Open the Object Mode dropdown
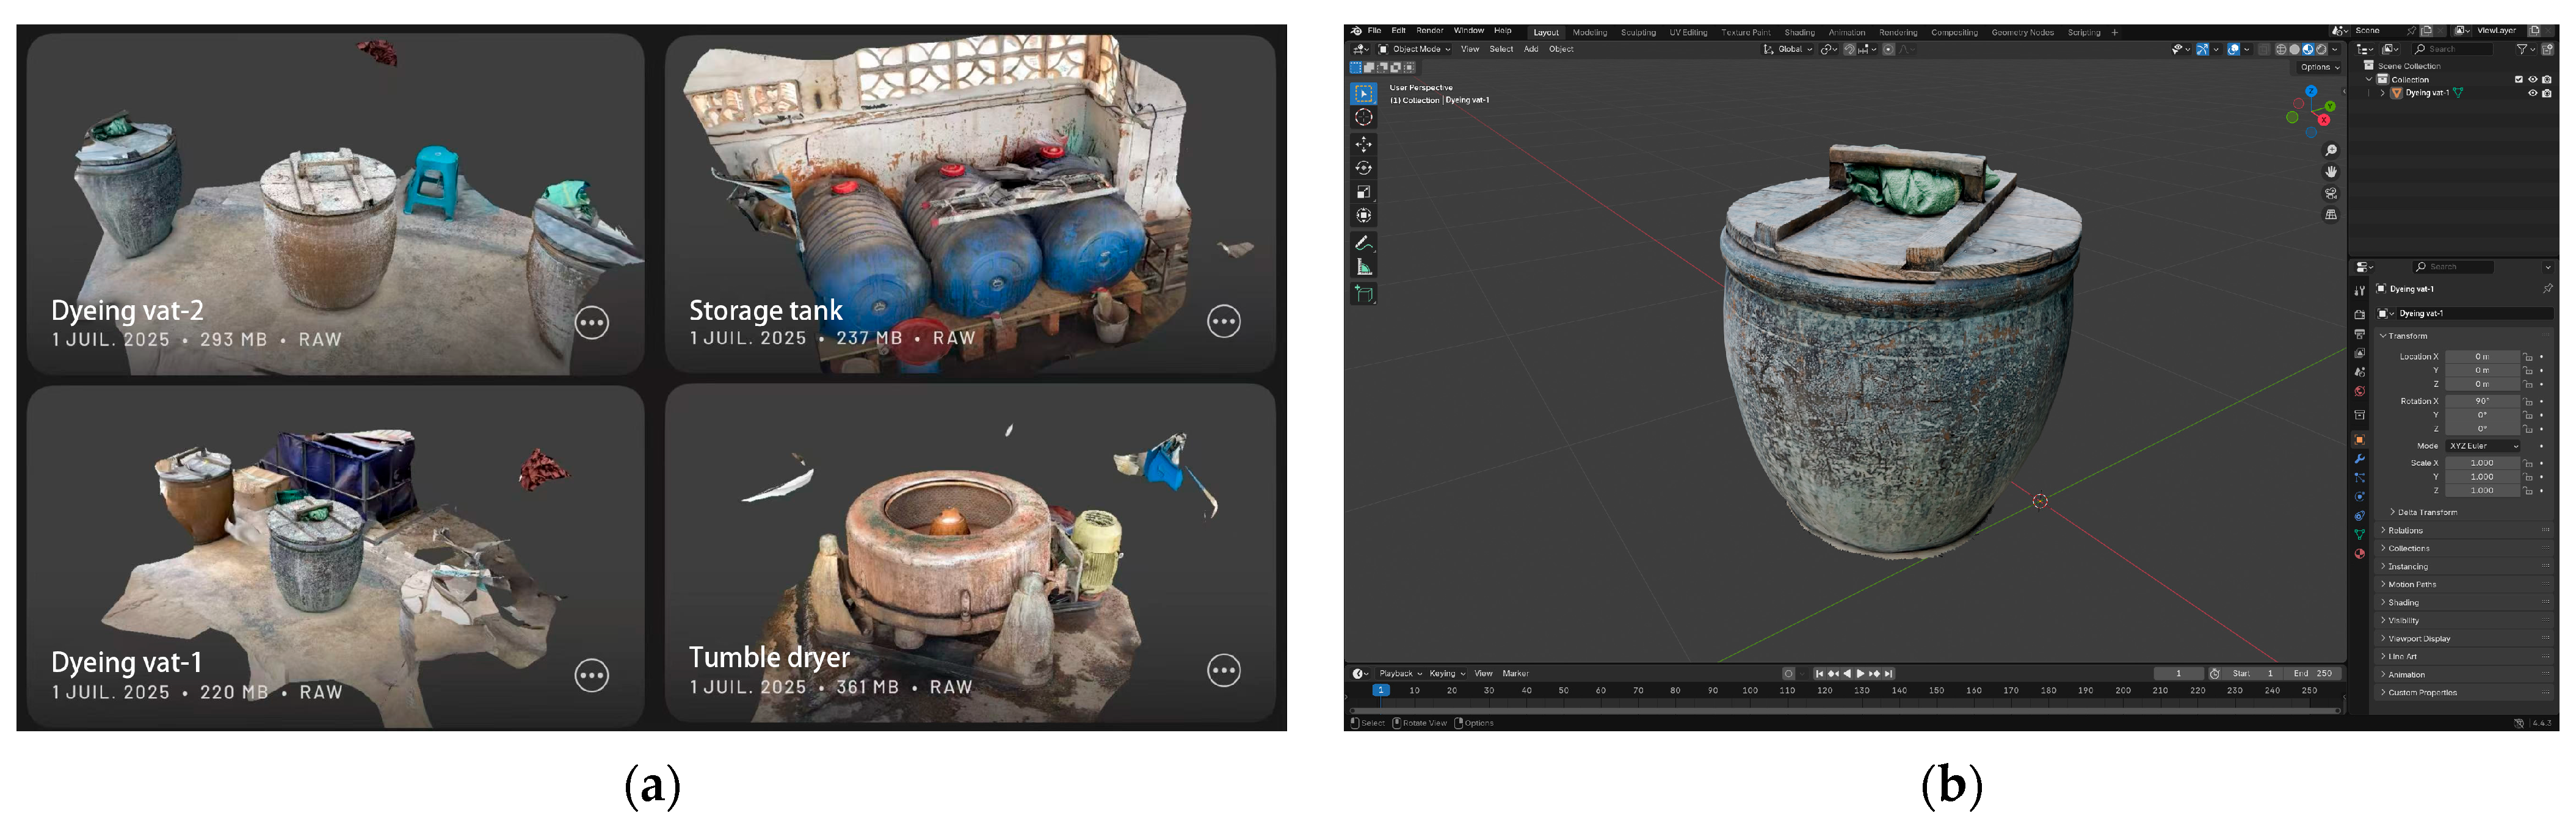This screenshot has height=835, width=2576. tap(1415, 49)
